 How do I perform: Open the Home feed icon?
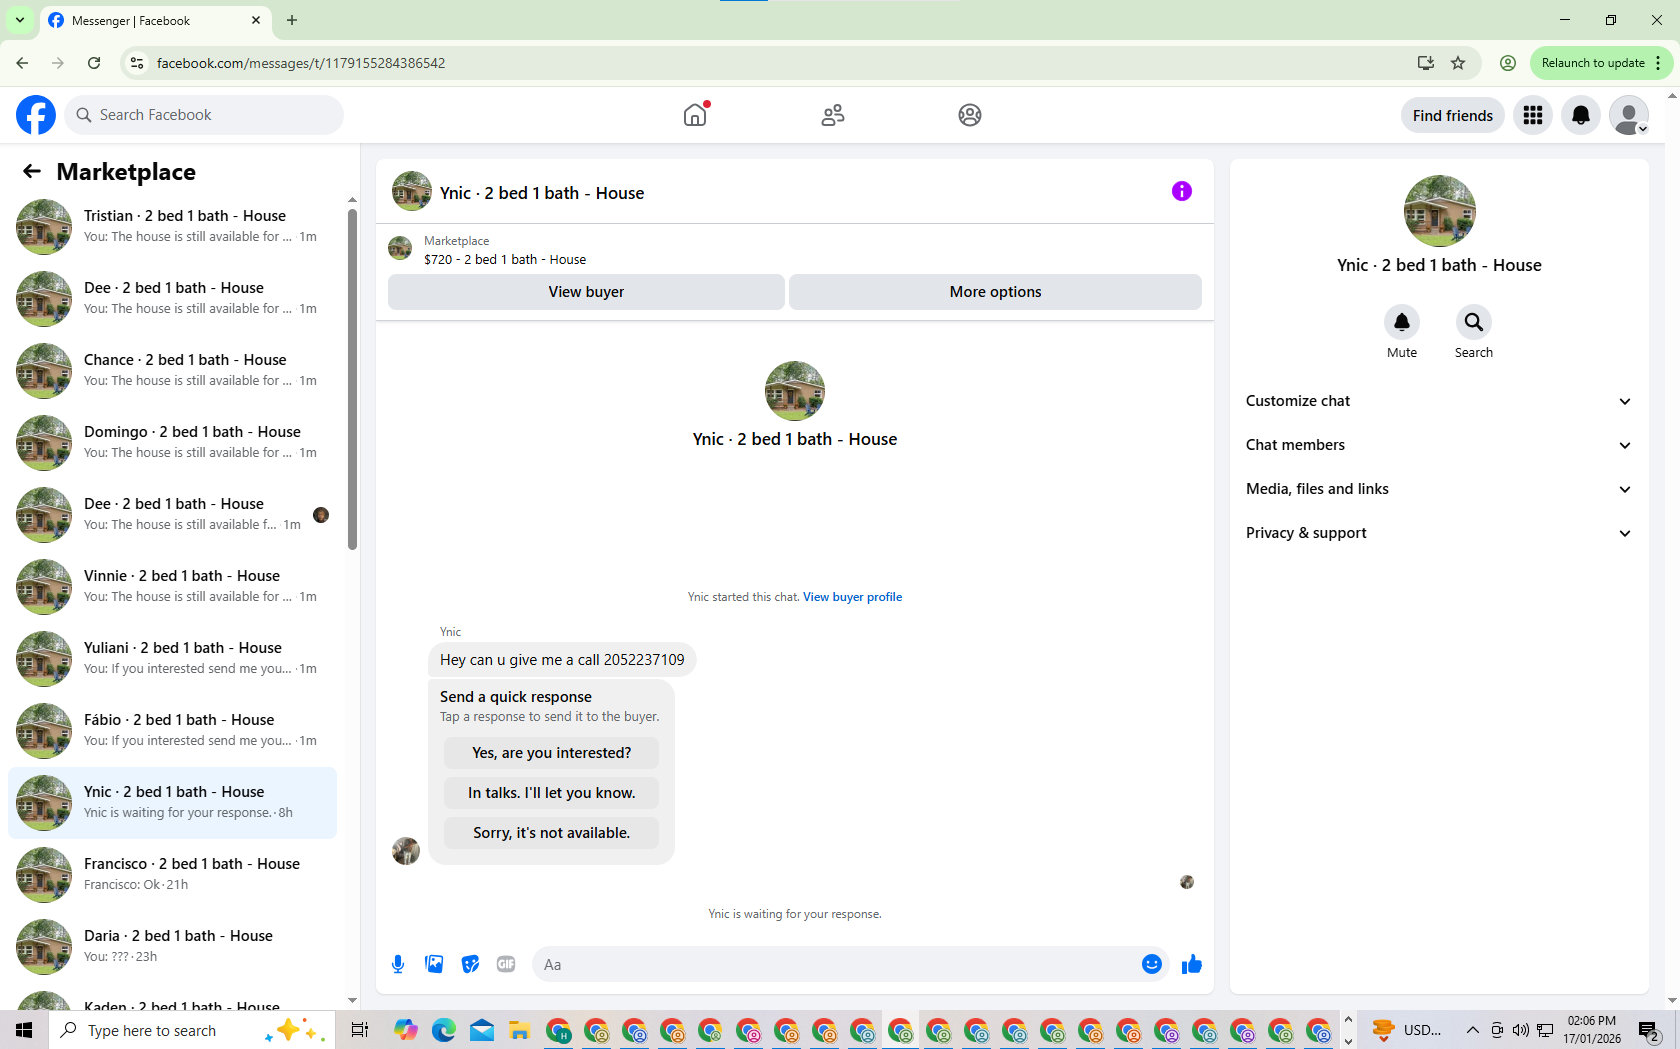pyautogui.click(x=695, y=115)
